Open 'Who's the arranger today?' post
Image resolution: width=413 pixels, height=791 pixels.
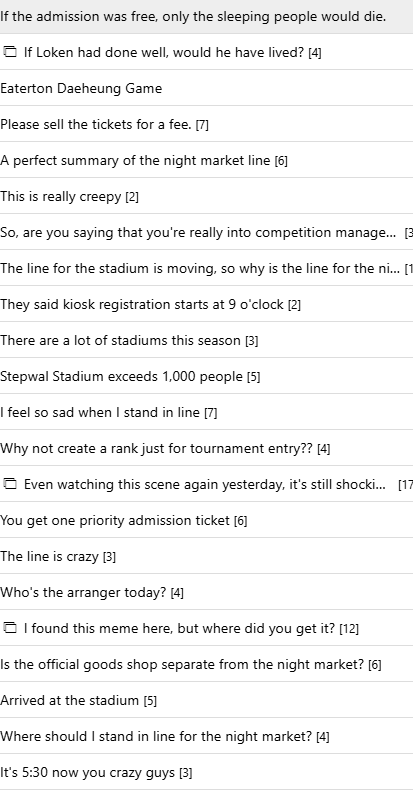83,592
